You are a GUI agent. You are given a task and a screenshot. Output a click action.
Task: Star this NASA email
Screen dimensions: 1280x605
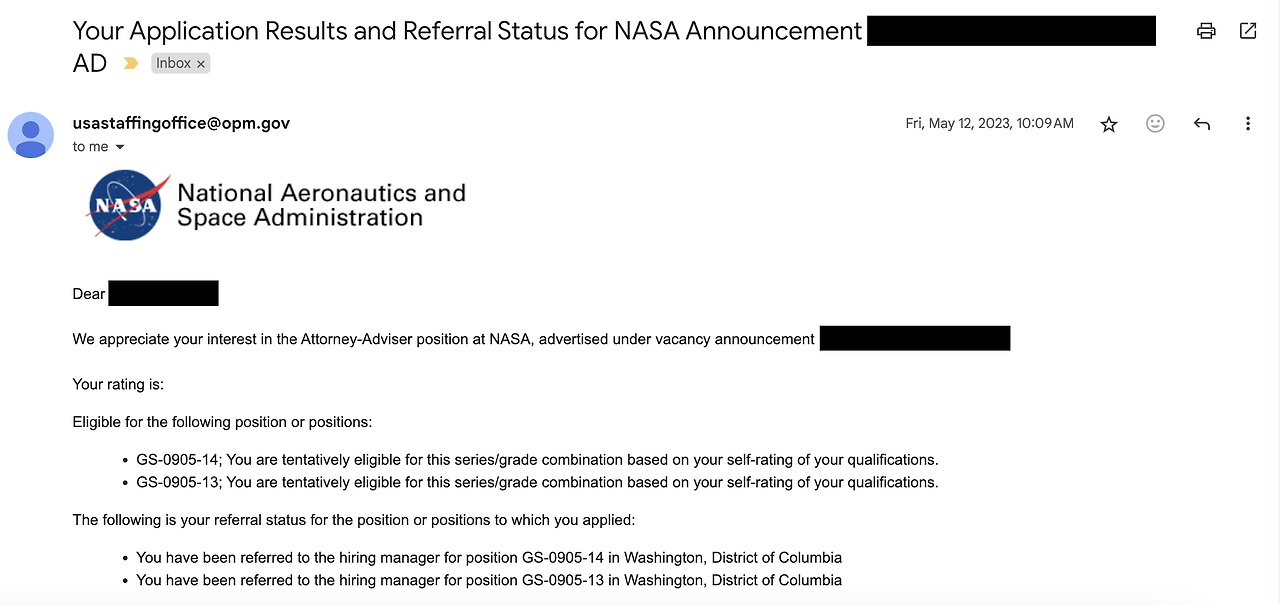pyautogui.click(x=1109, y=124)
